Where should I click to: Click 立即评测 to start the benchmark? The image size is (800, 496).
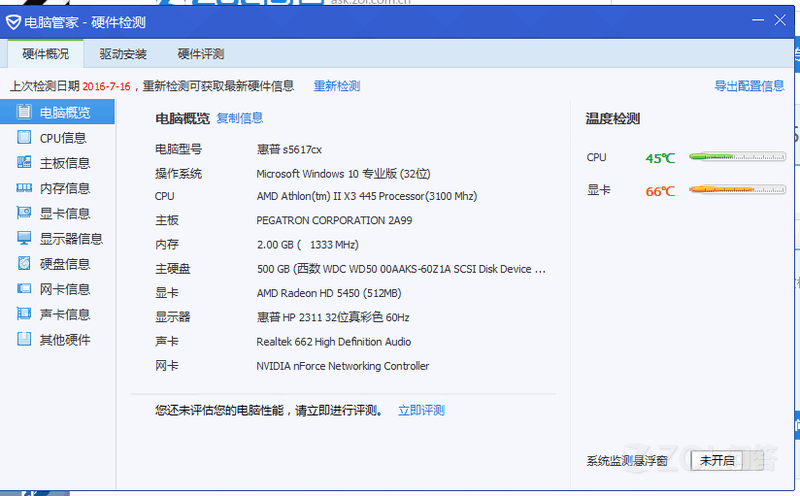coord(421,410)
